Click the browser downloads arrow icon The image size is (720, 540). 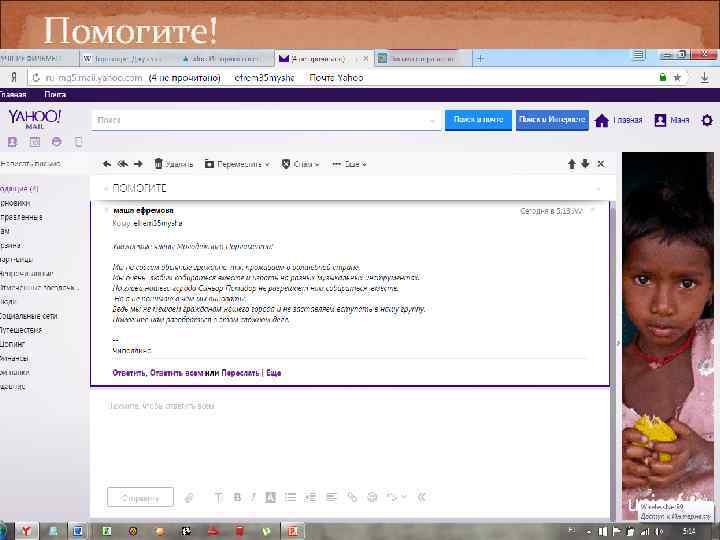(x=704, y=78)
